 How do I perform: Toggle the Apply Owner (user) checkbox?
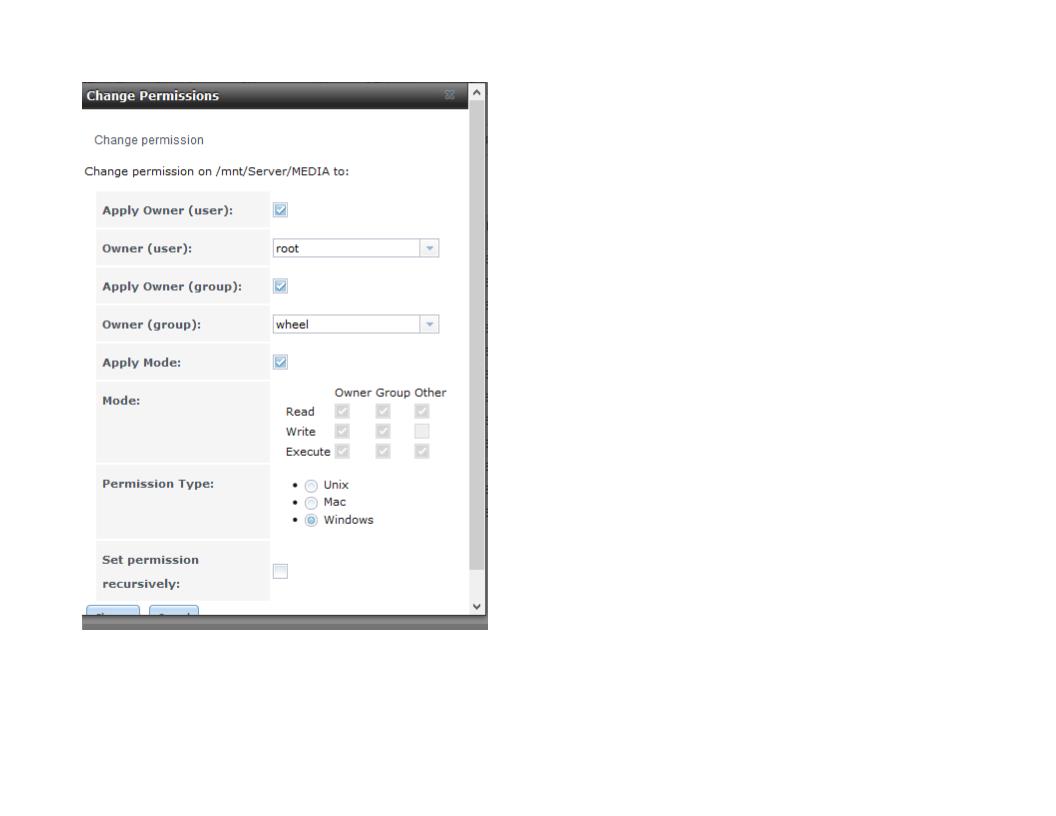pyautogui.click(x=280, y=210)
